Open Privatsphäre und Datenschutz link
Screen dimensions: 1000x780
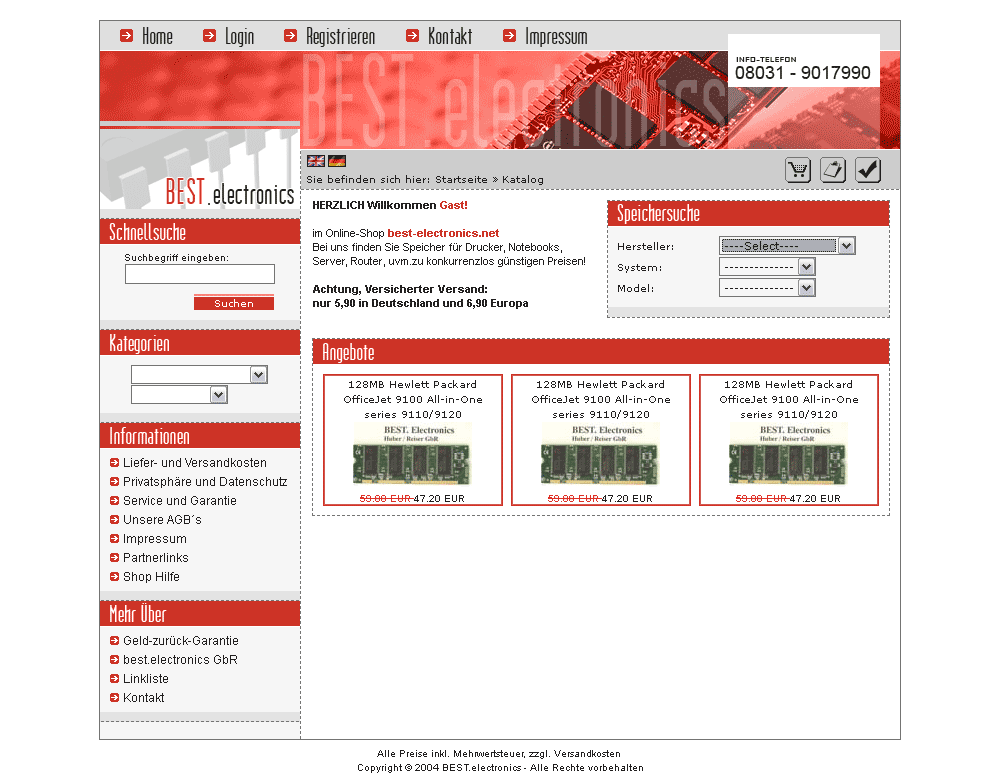click(205, 482)
